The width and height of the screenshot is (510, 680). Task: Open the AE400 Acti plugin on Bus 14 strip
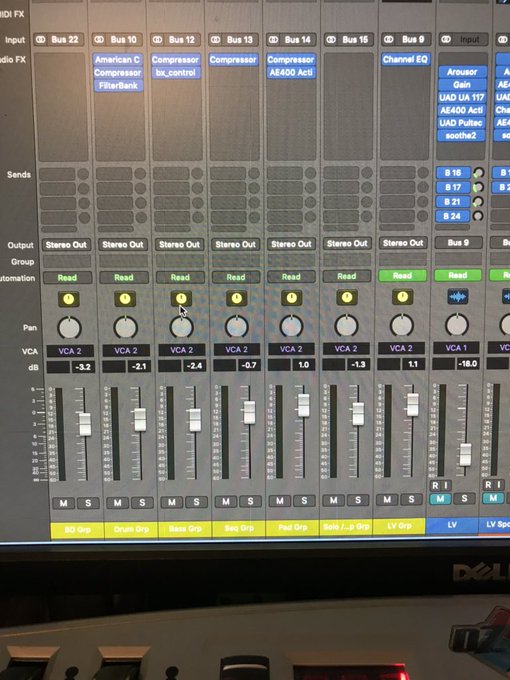click(x=291, y=72)
